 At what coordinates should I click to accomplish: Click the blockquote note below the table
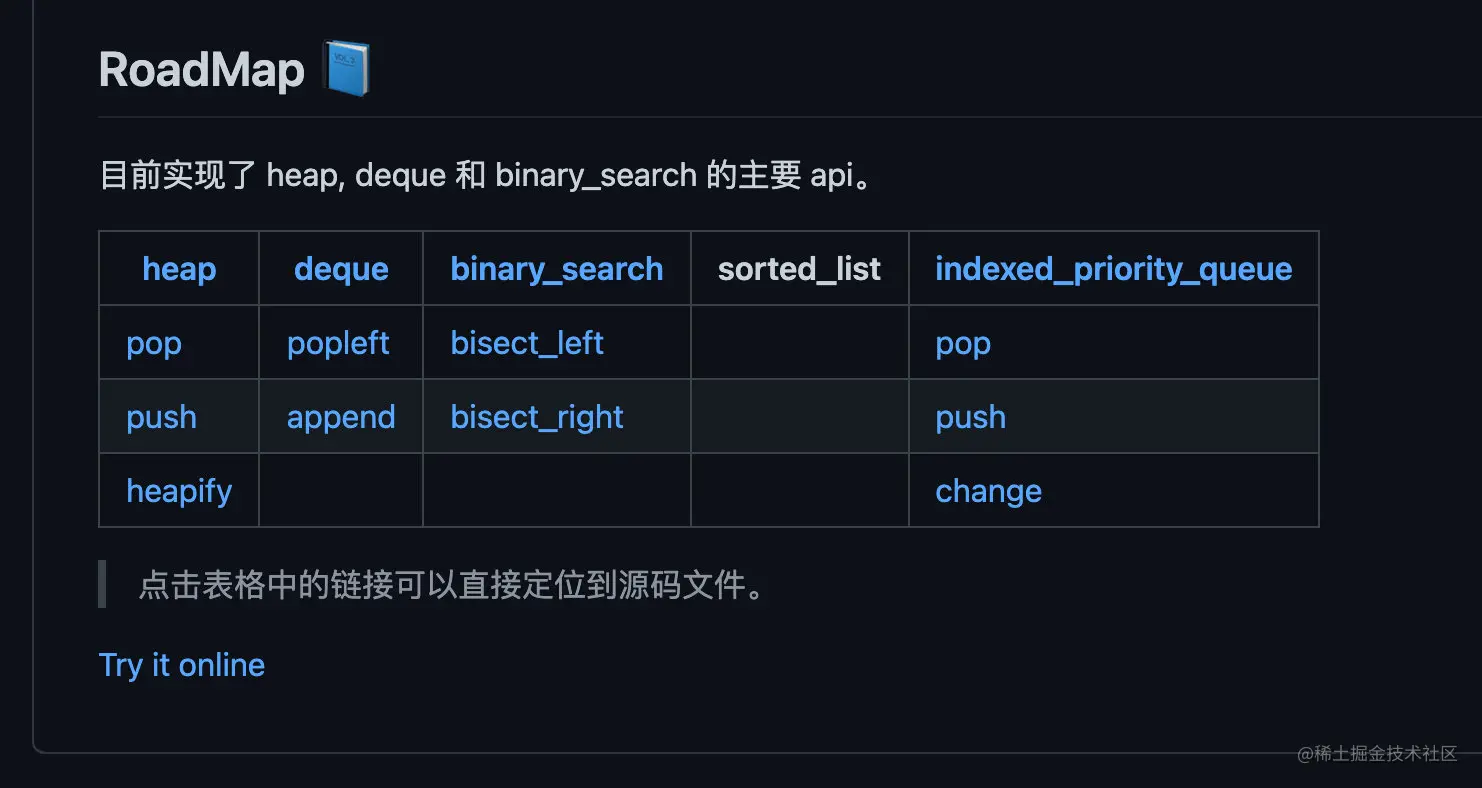click(452, 585)
